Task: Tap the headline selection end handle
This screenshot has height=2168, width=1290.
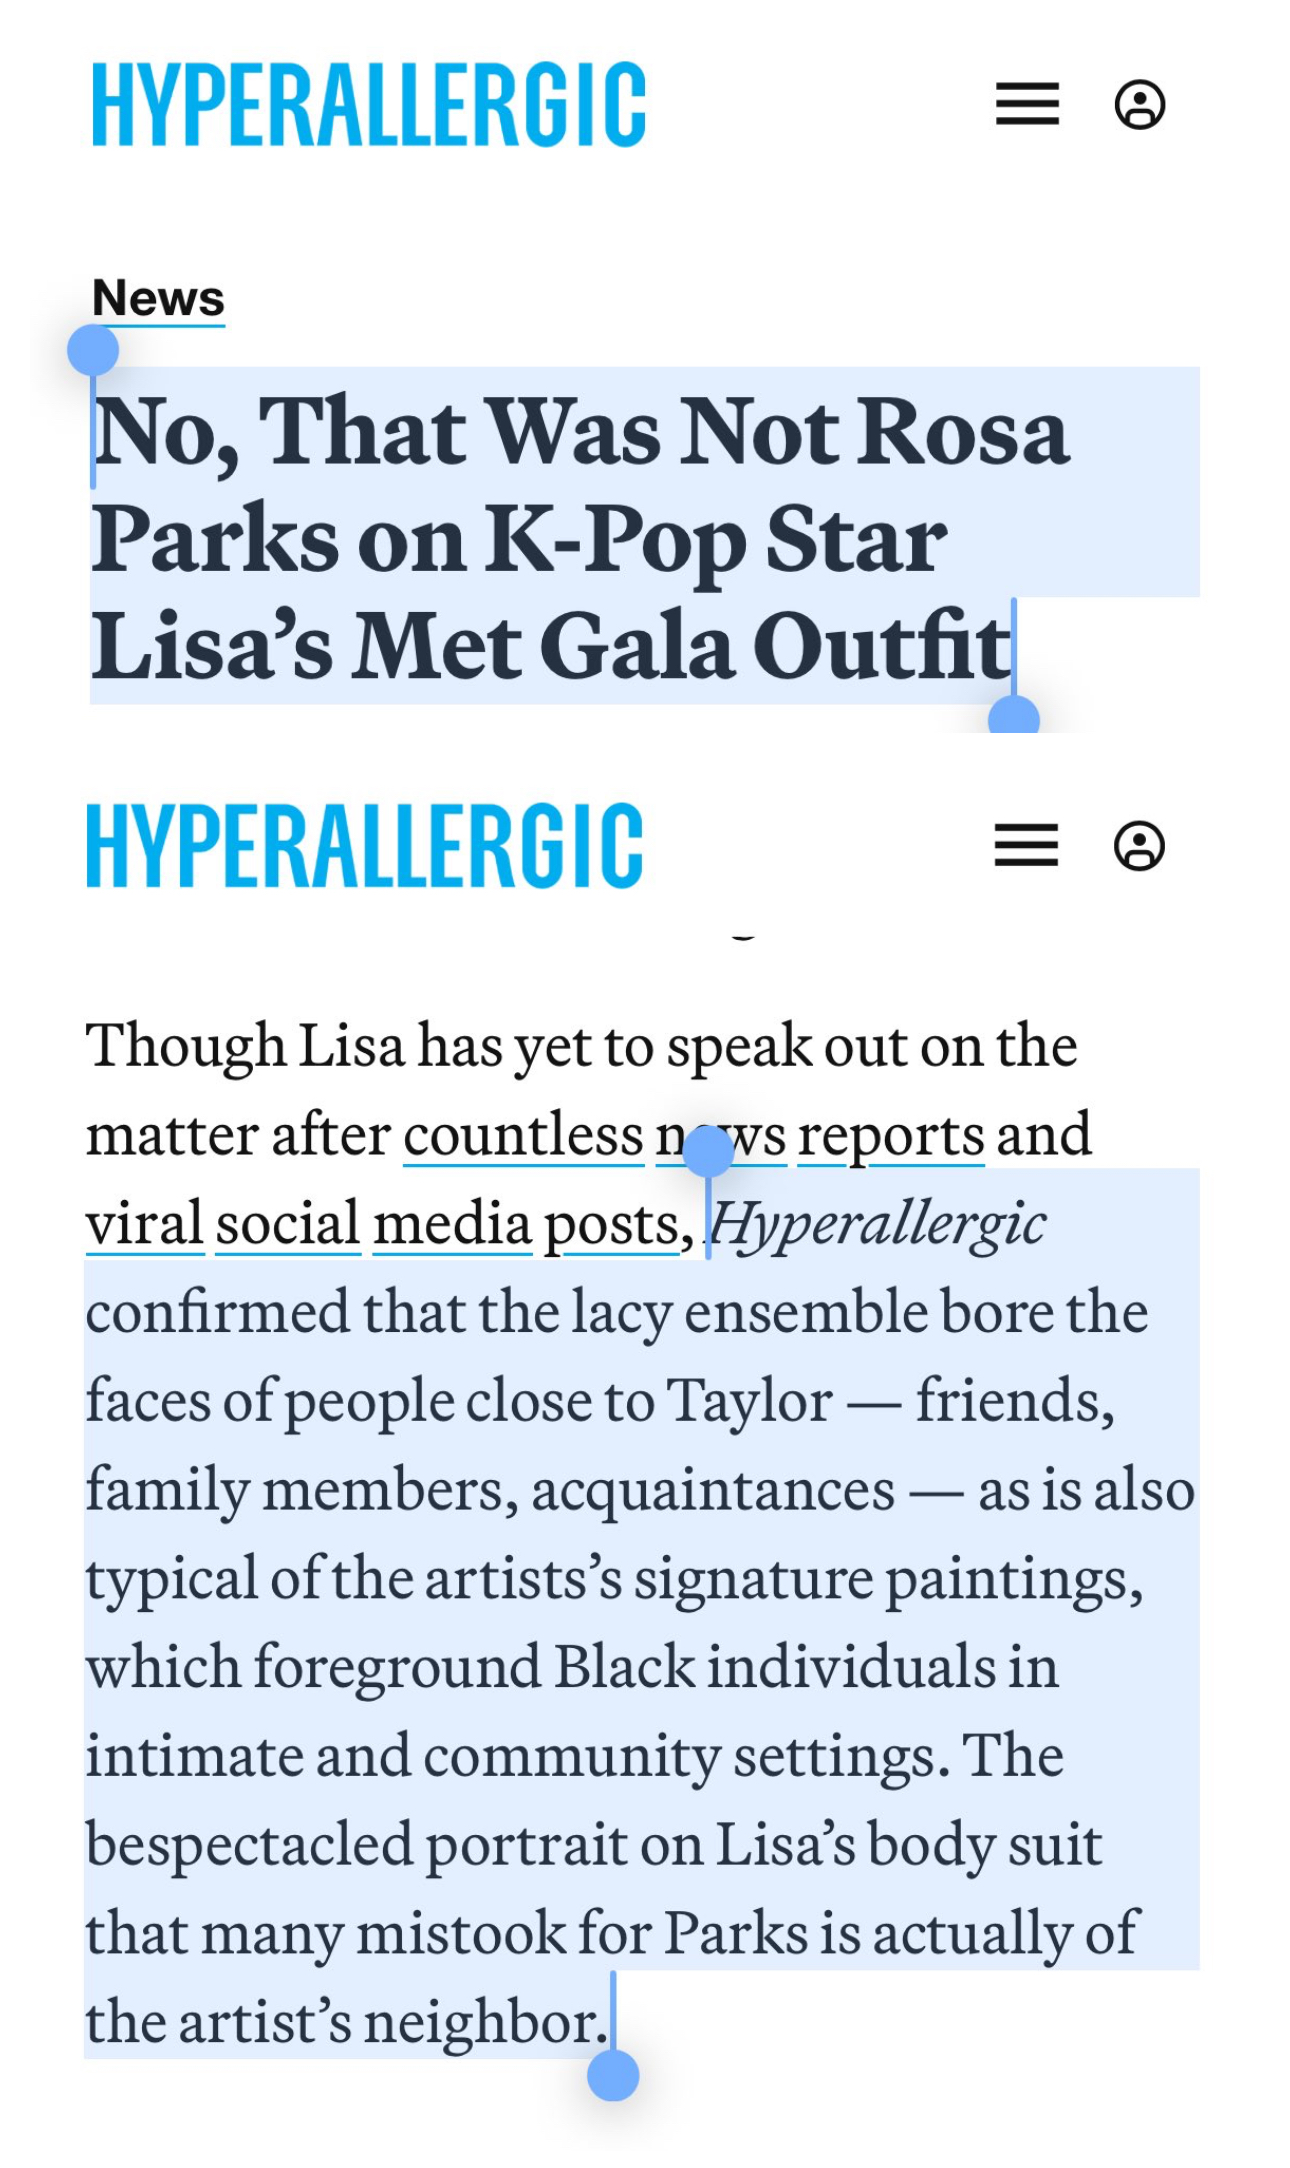Action: [x=1013, y=718]
